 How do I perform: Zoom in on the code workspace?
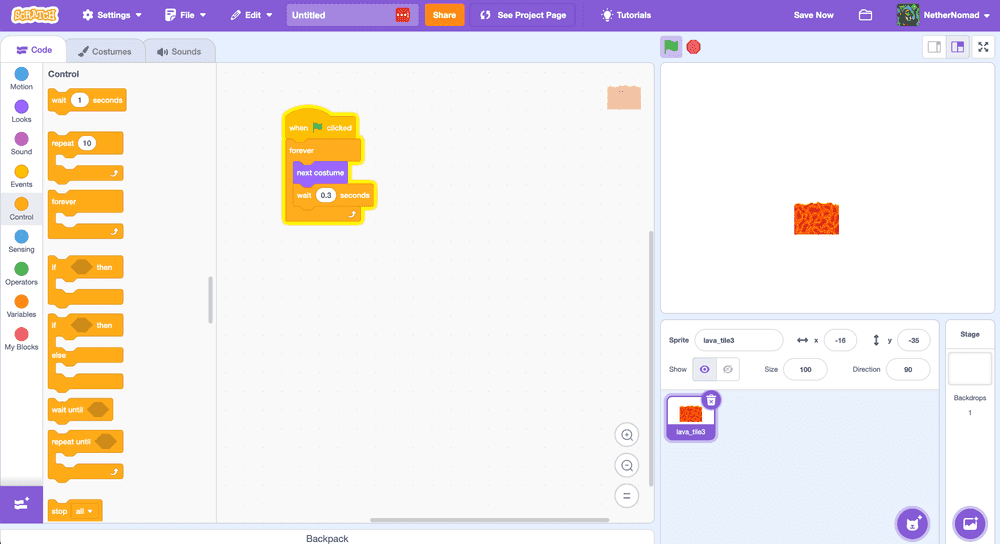pos(627,435)
